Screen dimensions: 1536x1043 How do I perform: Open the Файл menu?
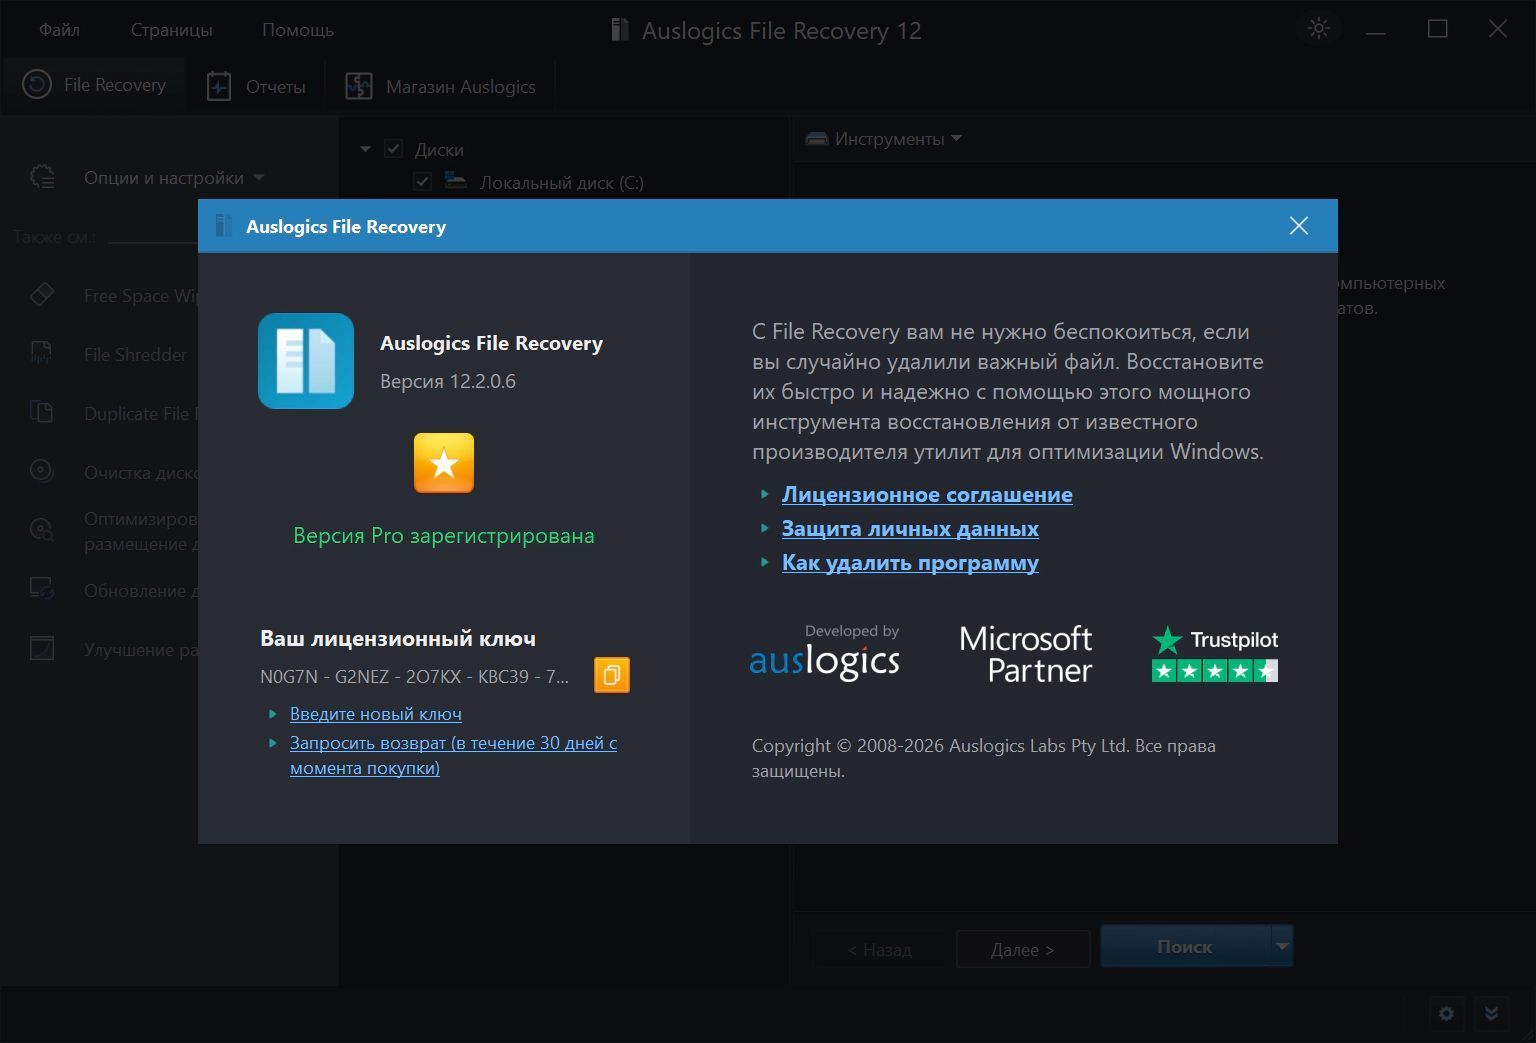point(59,30)
